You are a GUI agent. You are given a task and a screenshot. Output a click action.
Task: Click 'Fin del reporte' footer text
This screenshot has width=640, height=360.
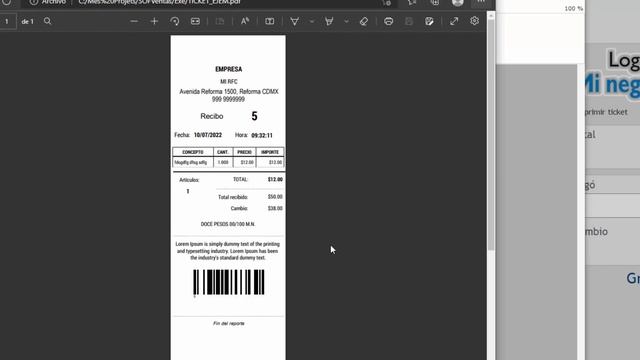pos(229,323)
